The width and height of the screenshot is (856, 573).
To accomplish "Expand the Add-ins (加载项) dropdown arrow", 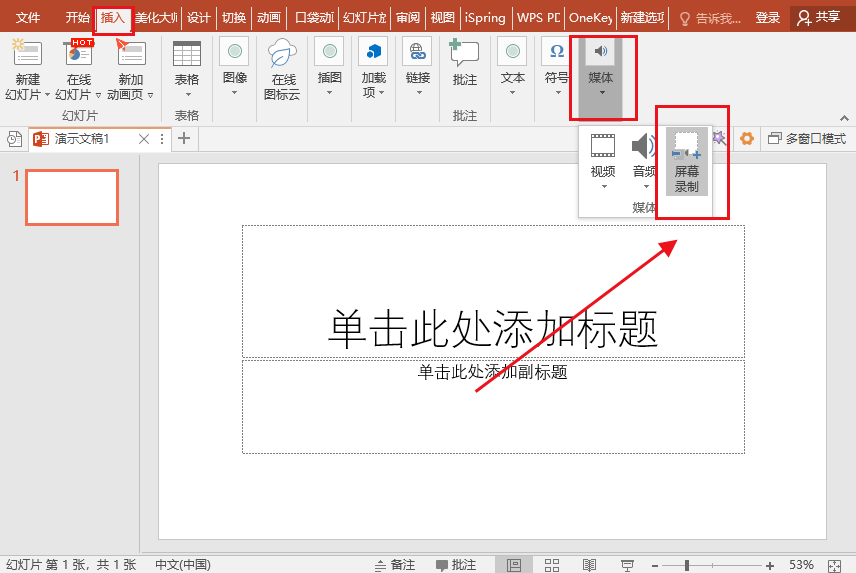I will point(382,93).
